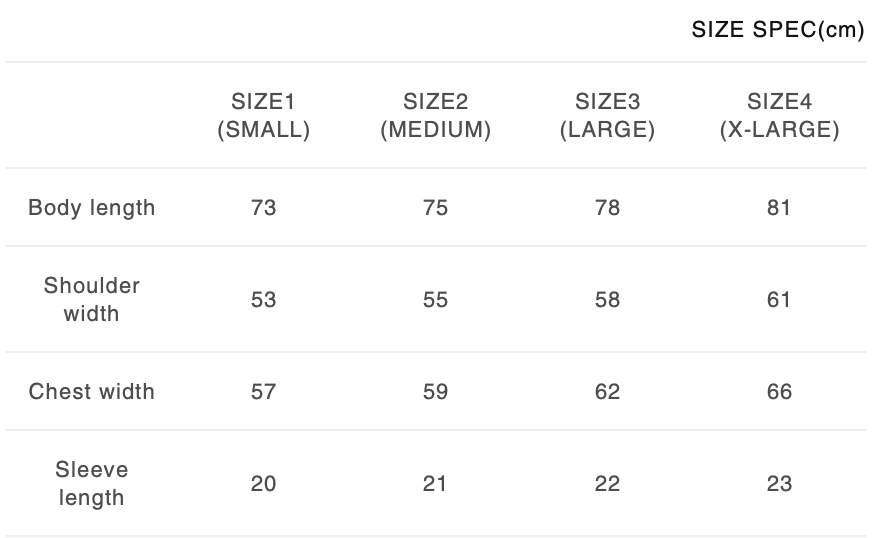The height and width of the screenshot is (538, 888).
Task: Click chest width value 62 for Large
Action: pyautogui.click(x=607, y=392)
